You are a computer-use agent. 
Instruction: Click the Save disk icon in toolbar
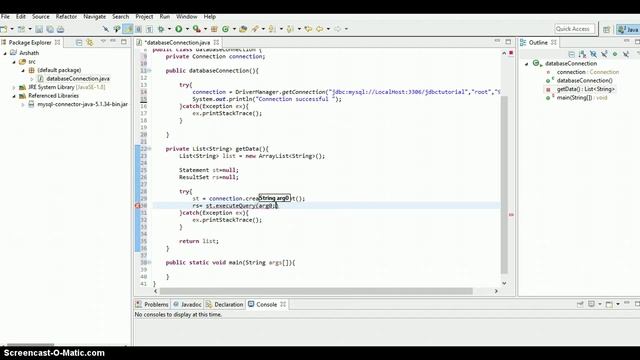(x=39, y=29)
